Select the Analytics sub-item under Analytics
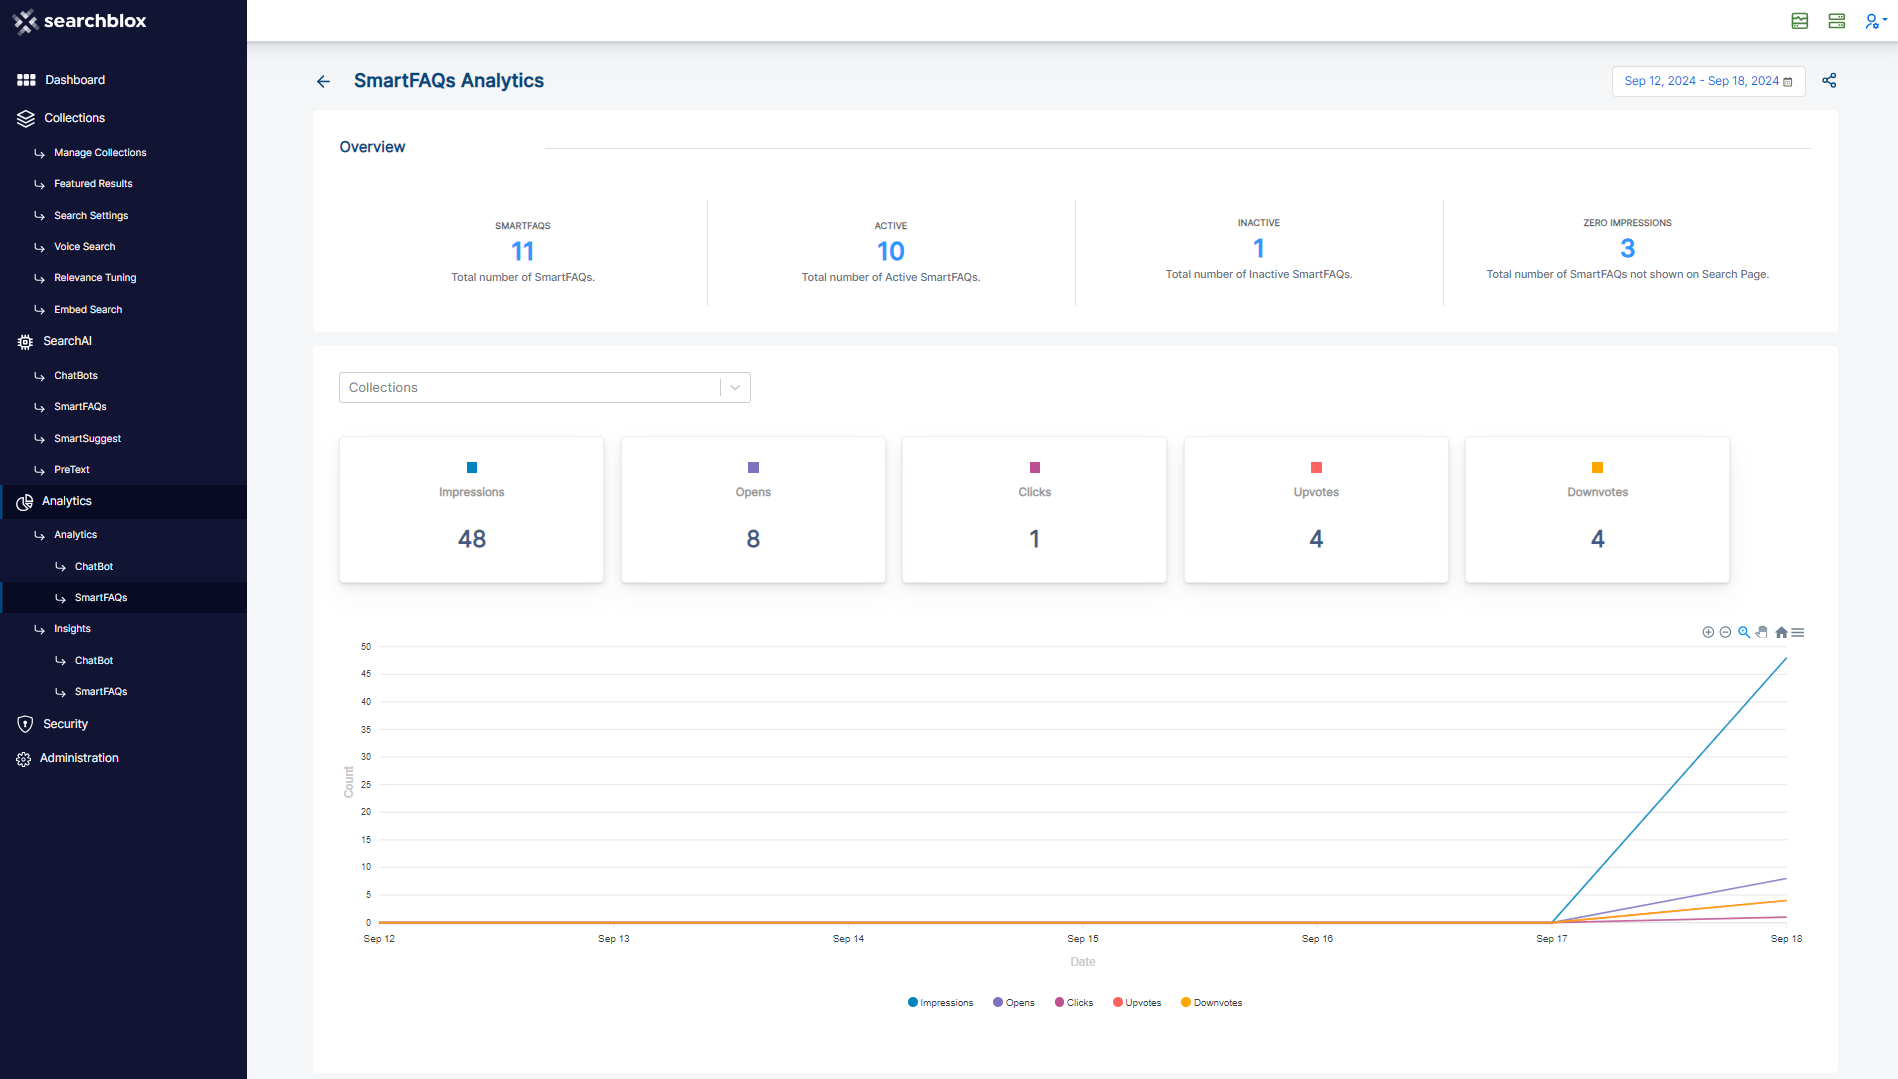The image size is (1898, 1079). pyautogui.click(x=75, y=535)
